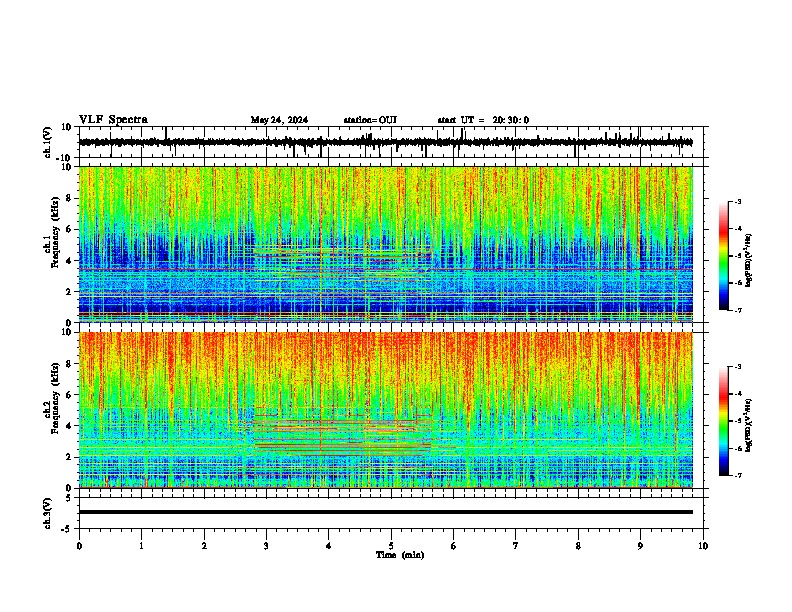Click the "ch.1(V)" axis label

click(x=48, y=142)
